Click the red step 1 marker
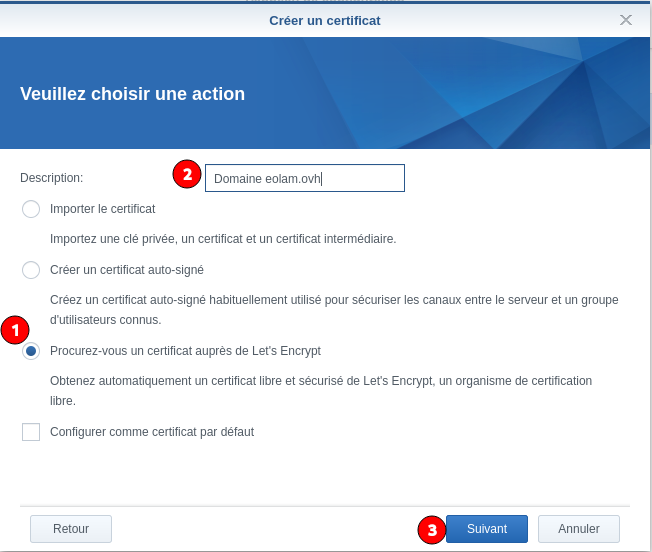652x552 pixels. (15, 330)
